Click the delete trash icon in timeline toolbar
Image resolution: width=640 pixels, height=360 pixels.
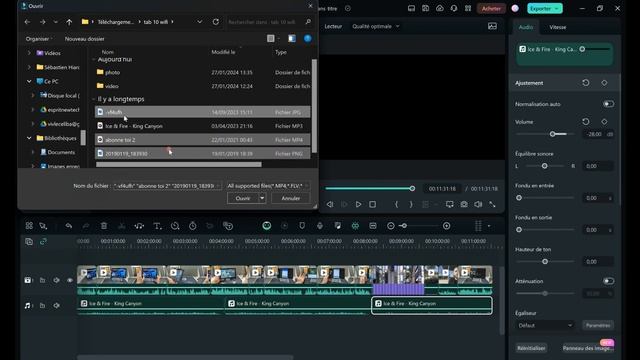(x=104, y=226)
